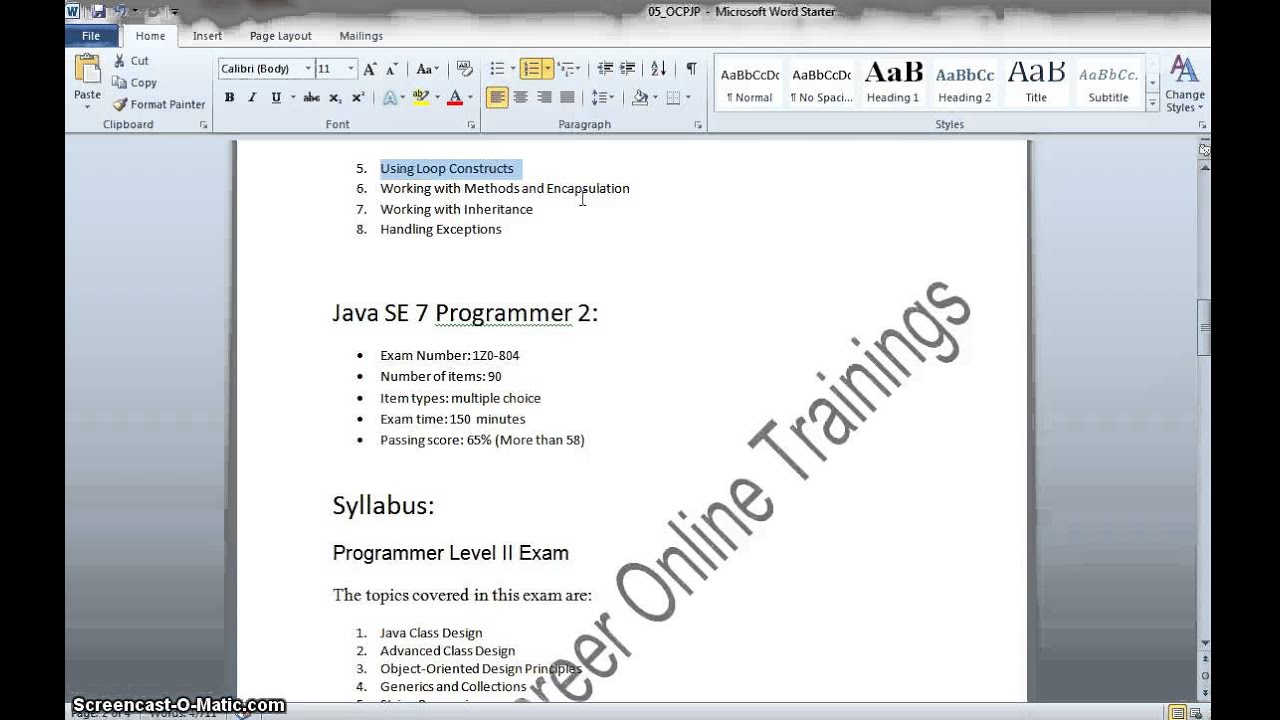The height and width of the screenshot is (720, 1280).
Task: Apply text highlight color
Action: pyautogui.click(x=421, y=98)
